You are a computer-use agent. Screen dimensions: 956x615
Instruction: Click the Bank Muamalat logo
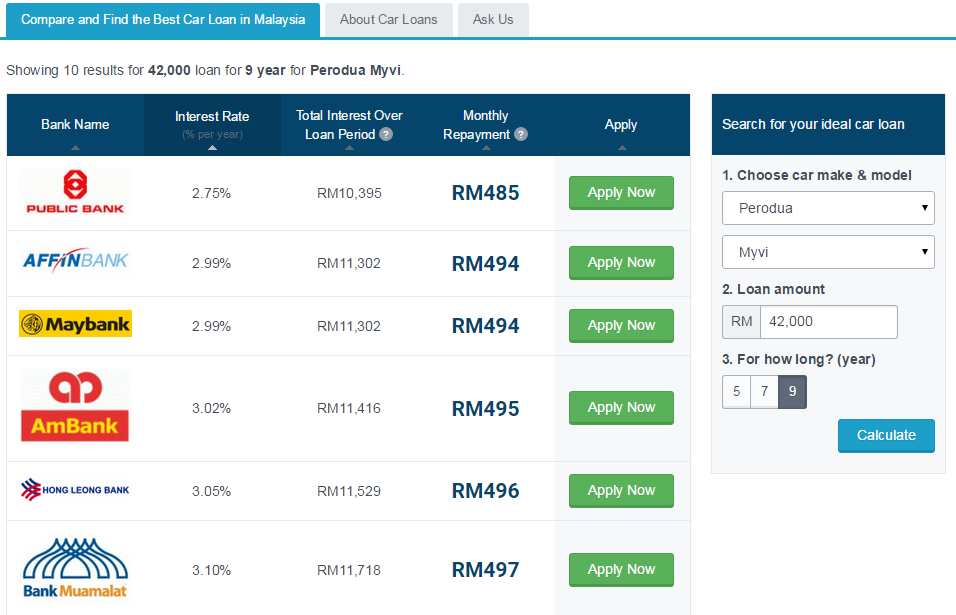pos(75,568)
